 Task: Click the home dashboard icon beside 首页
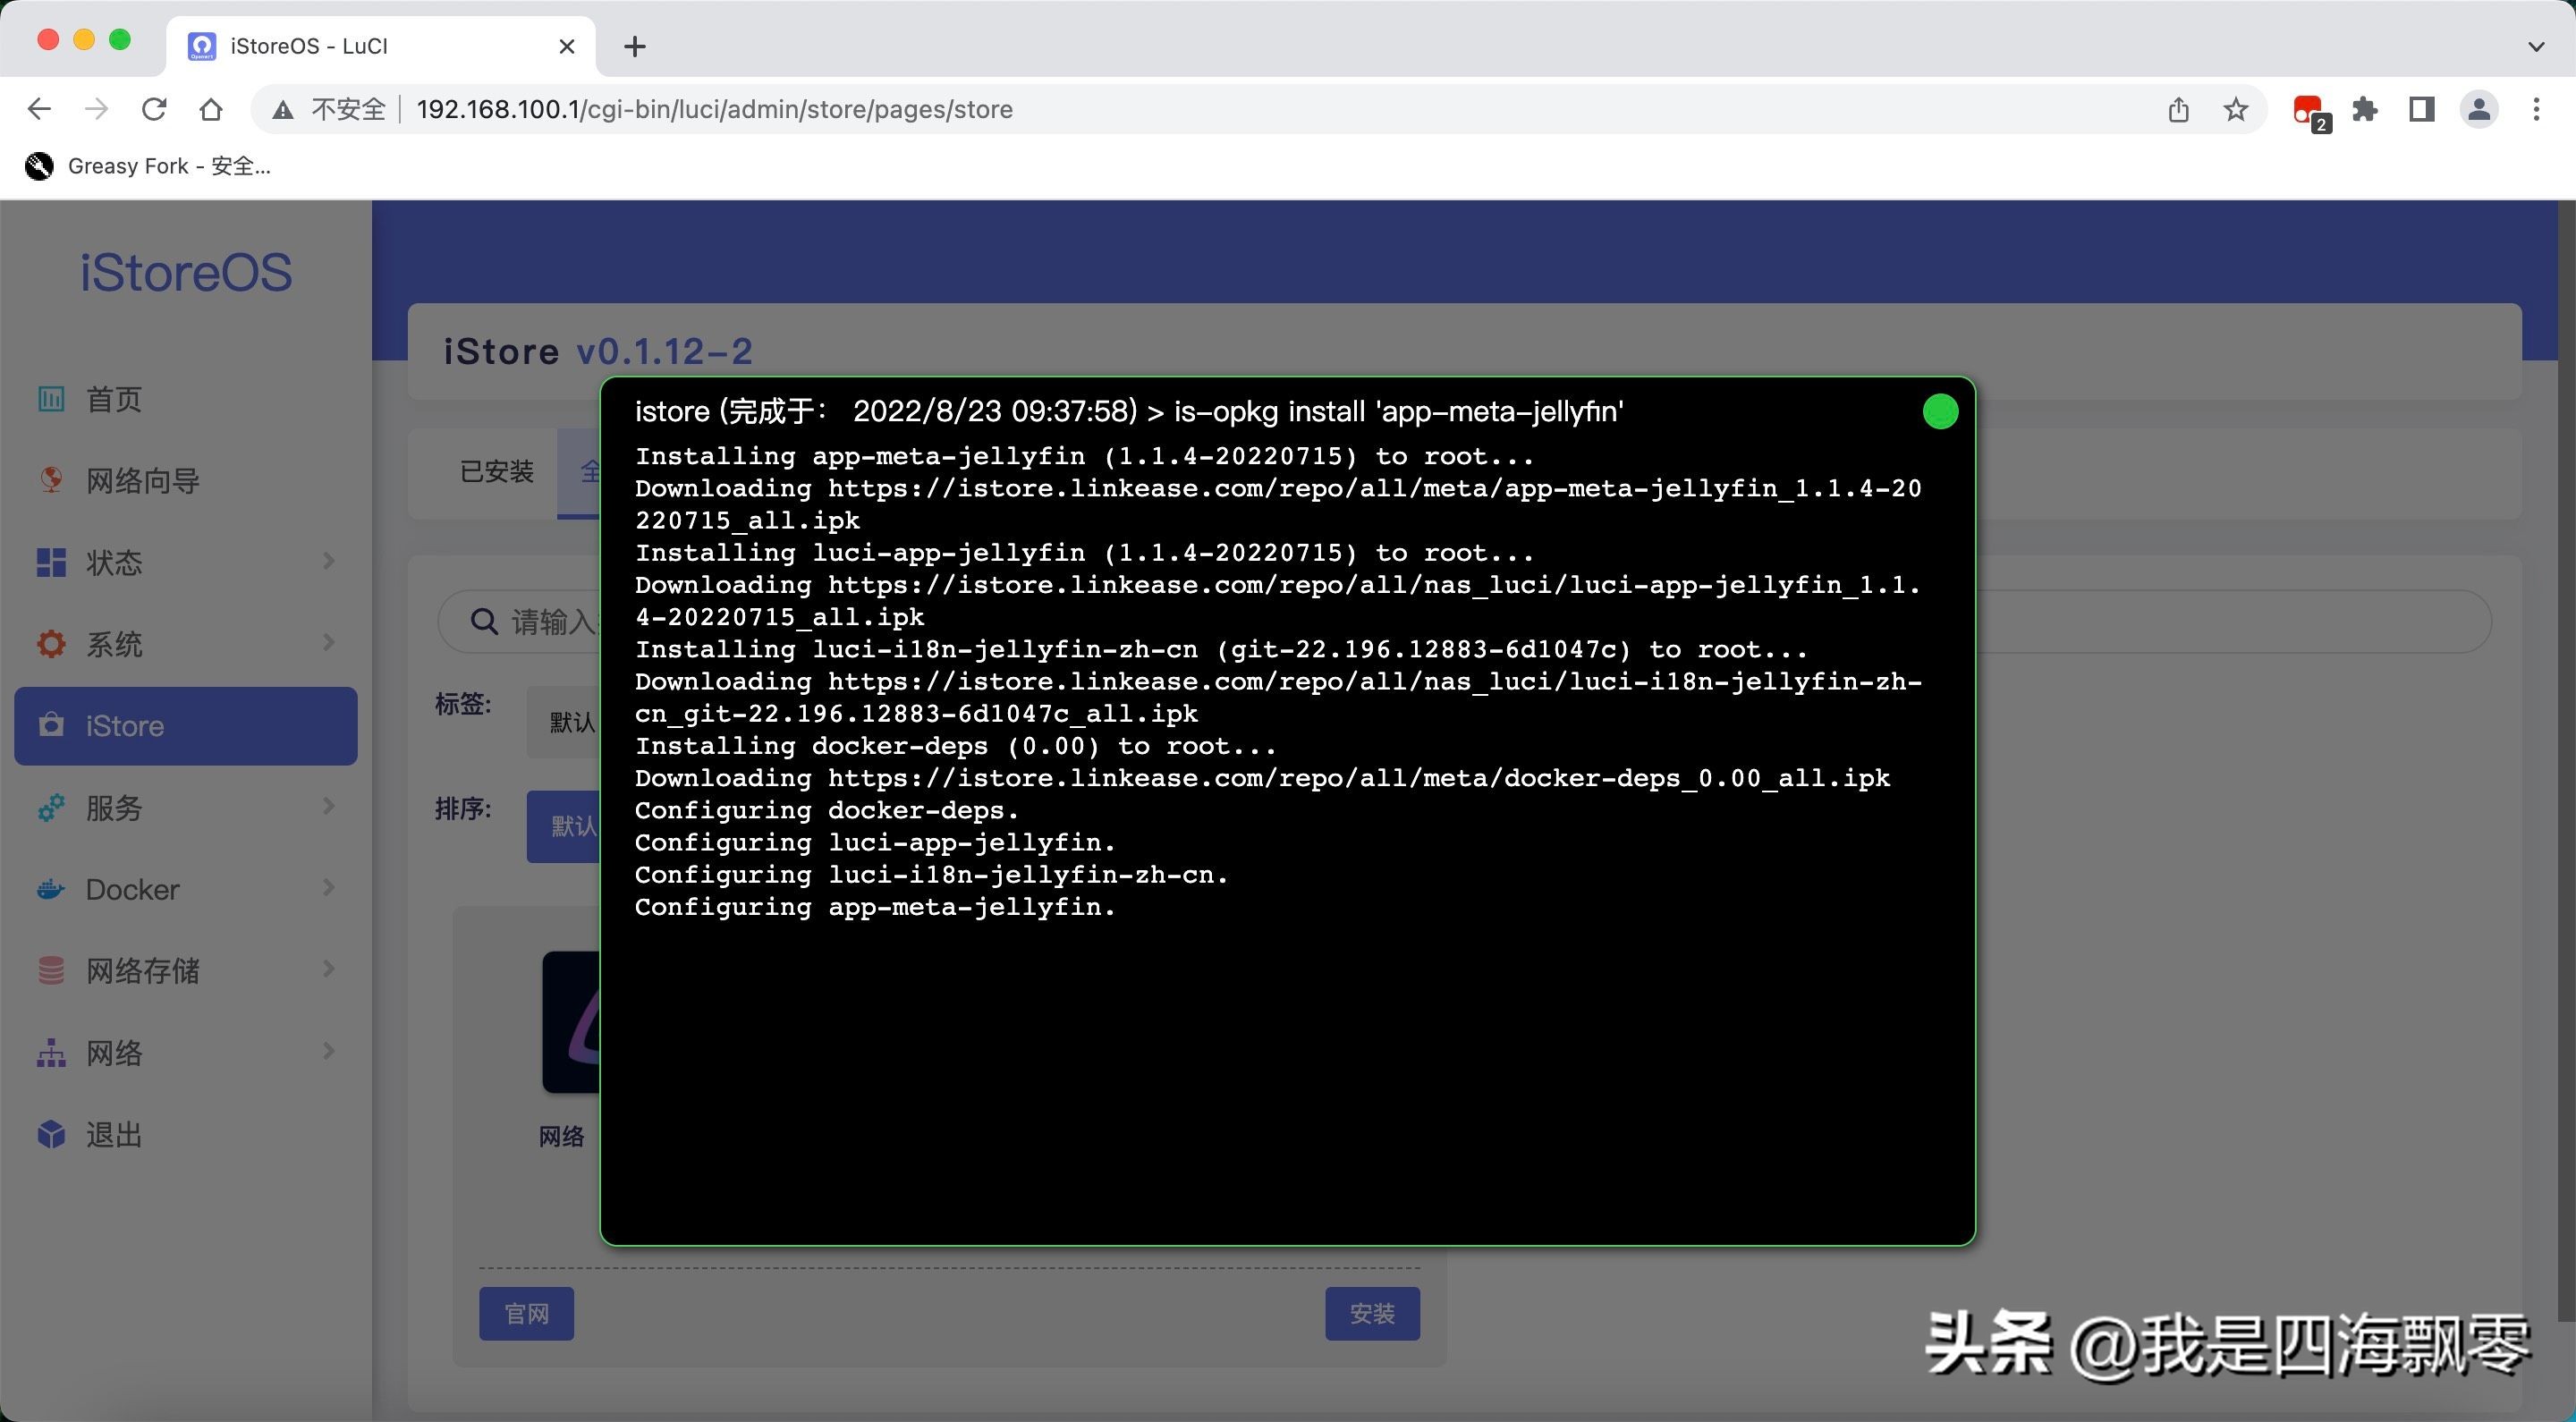pos(51,399)
